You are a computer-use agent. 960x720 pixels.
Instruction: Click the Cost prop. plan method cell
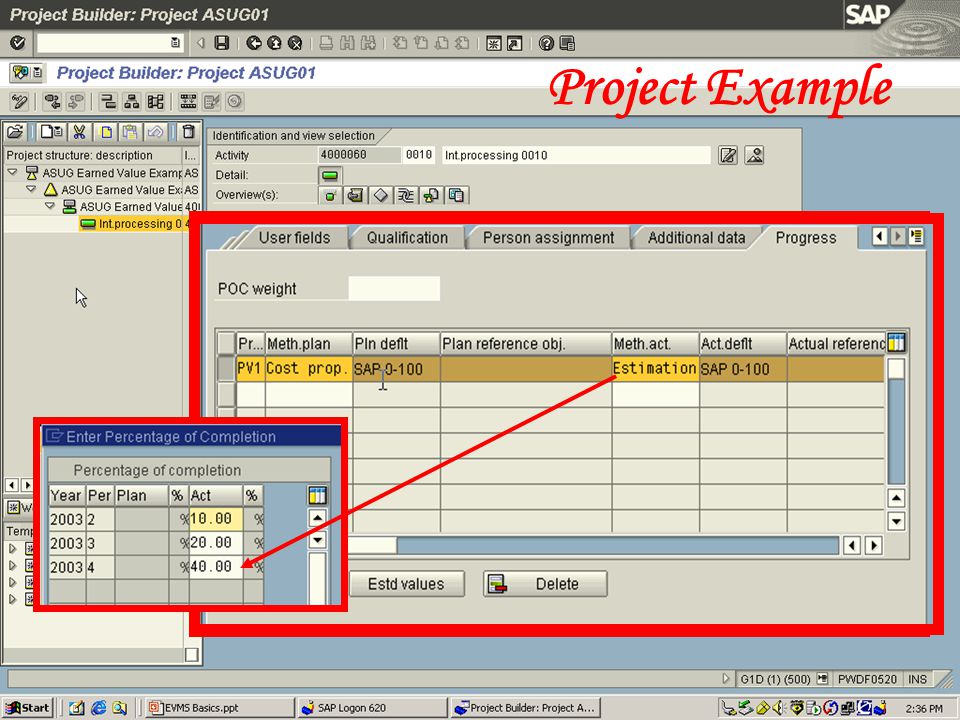[x=309, y=369]
